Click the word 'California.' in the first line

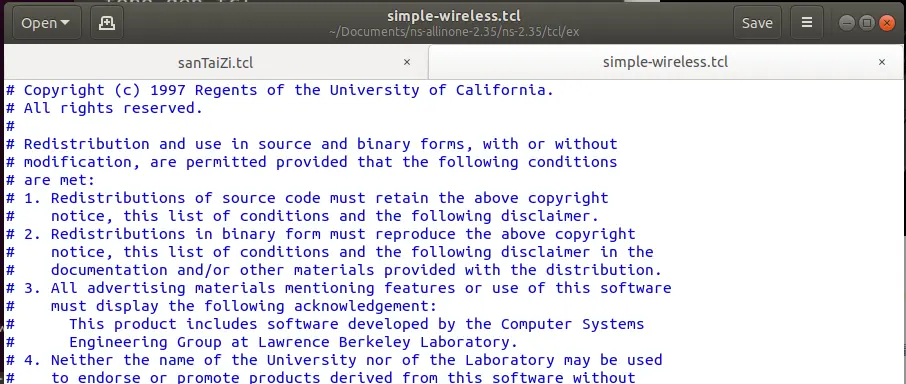tap(505, 90)
